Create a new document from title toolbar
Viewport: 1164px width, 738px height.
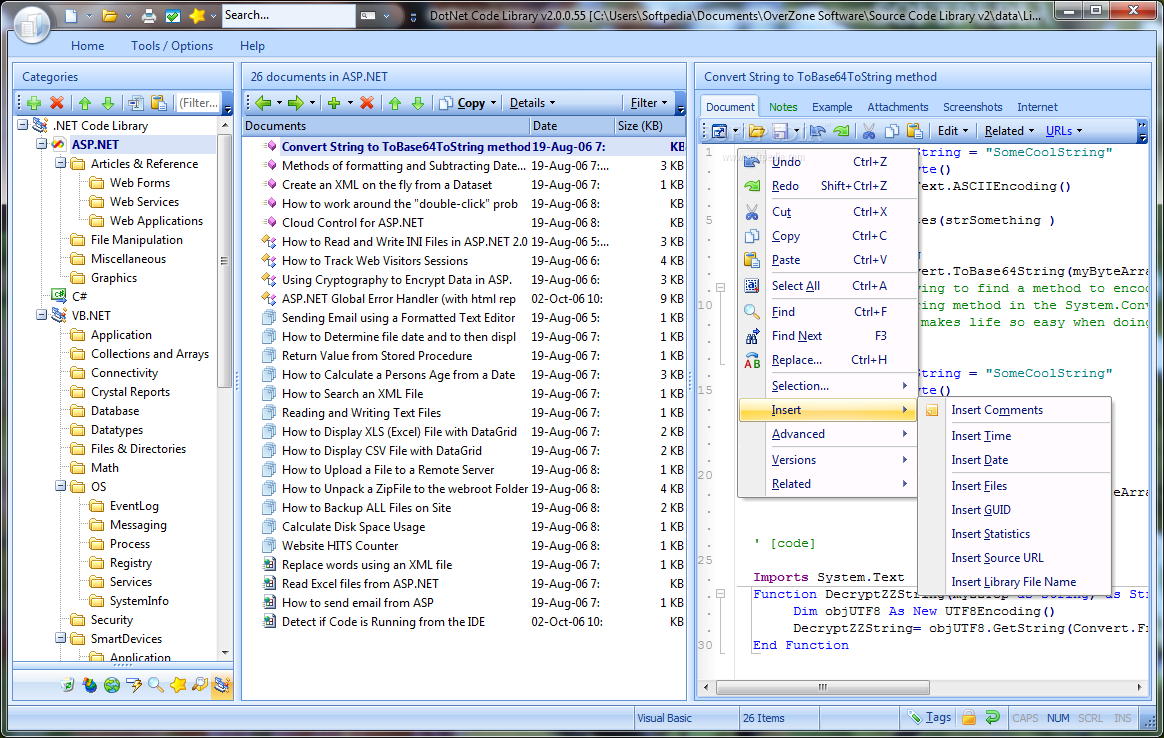tap(71, 15)
